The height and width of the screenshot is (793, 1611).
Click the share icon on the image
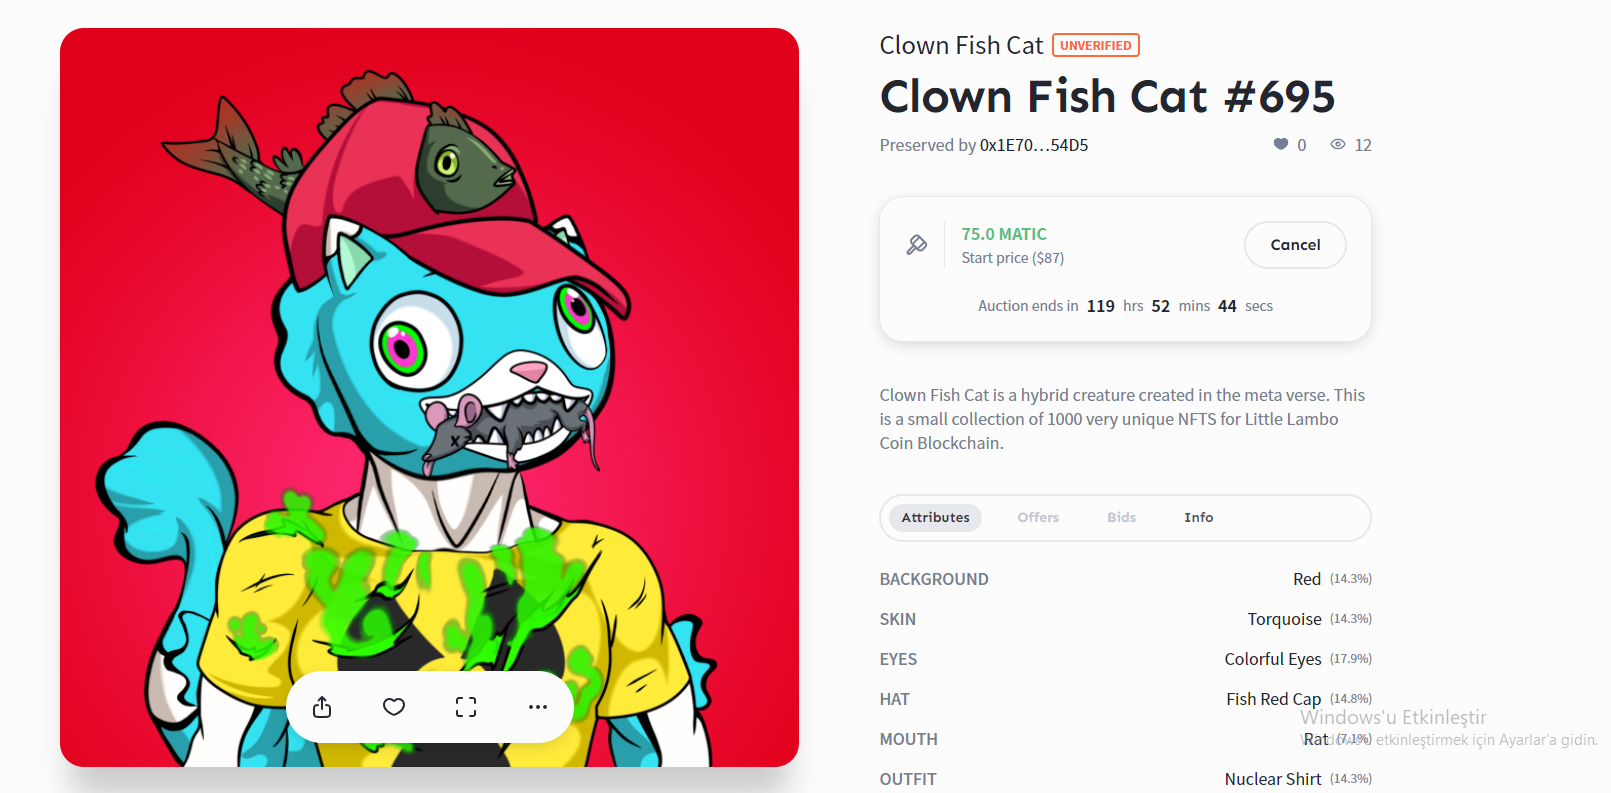(x=322, y=707)
